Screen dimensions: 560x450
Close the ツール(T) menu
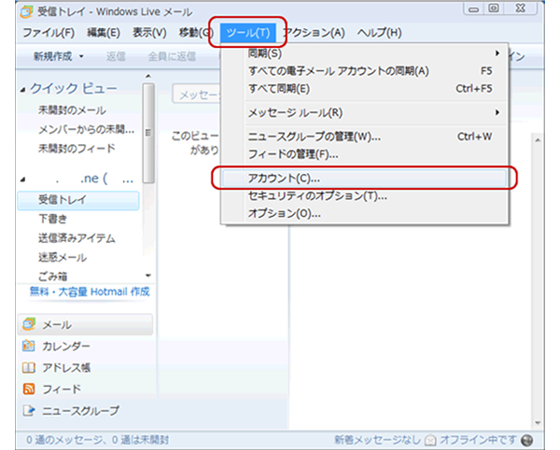pyautogui.click(x=248, y=33)
